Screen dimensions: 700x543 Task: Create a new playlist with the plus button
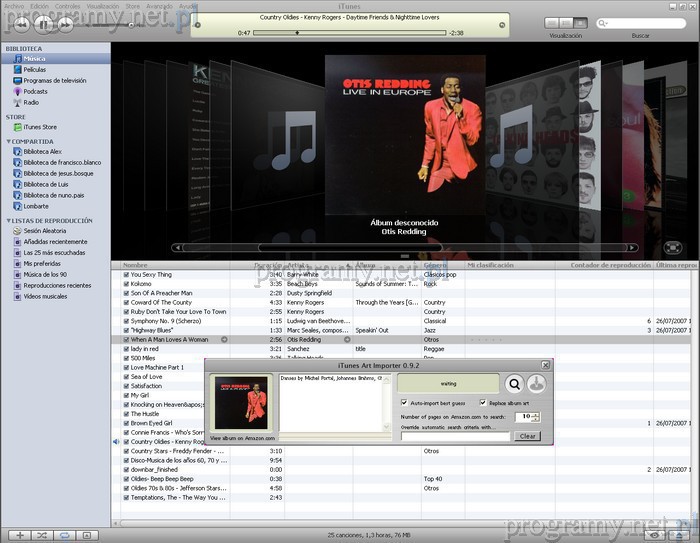[19, 535]
